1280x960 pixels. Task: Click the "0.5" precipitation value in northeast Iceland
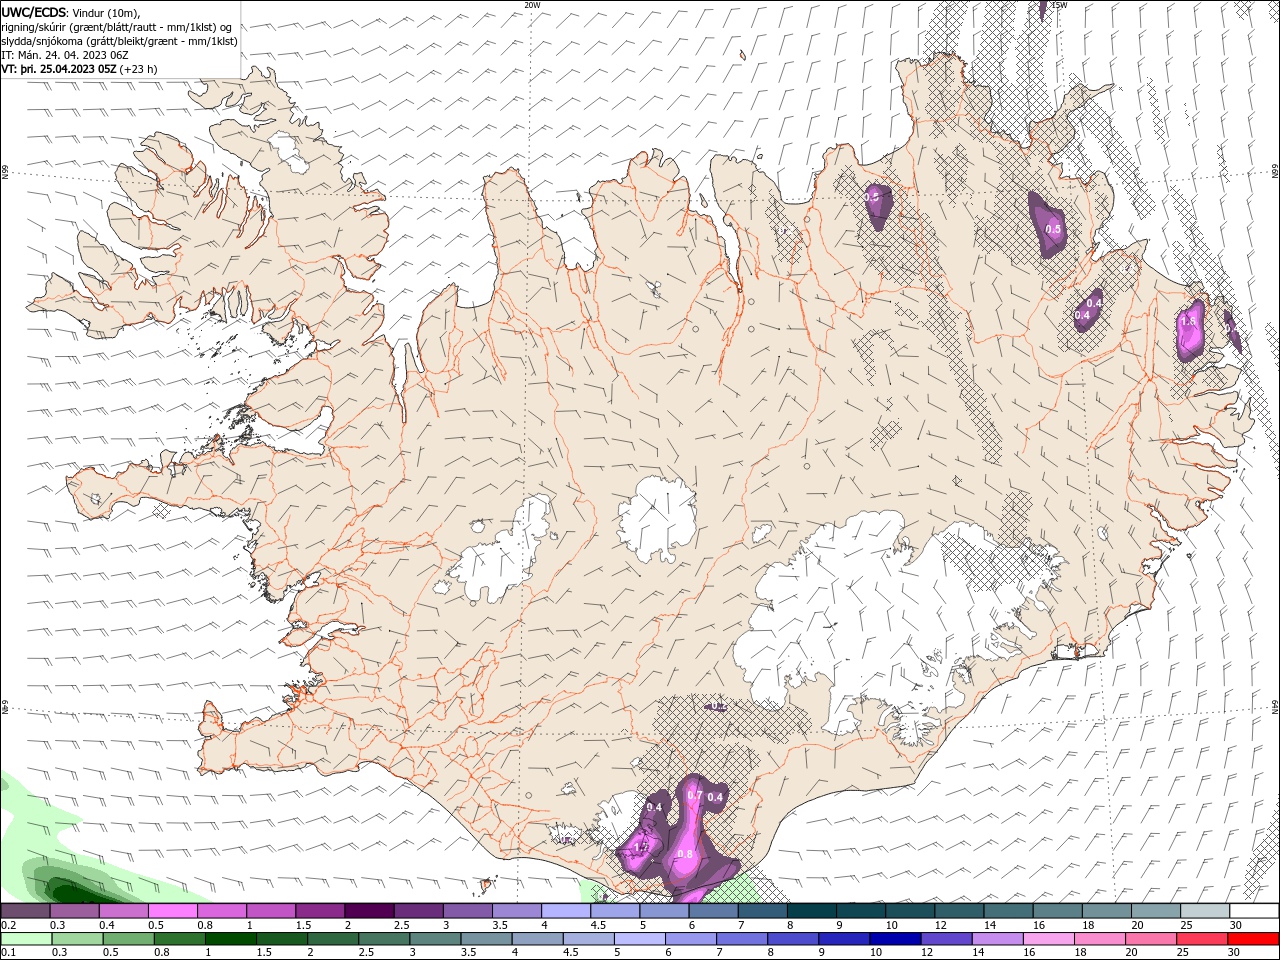(x=1053, y=229)
